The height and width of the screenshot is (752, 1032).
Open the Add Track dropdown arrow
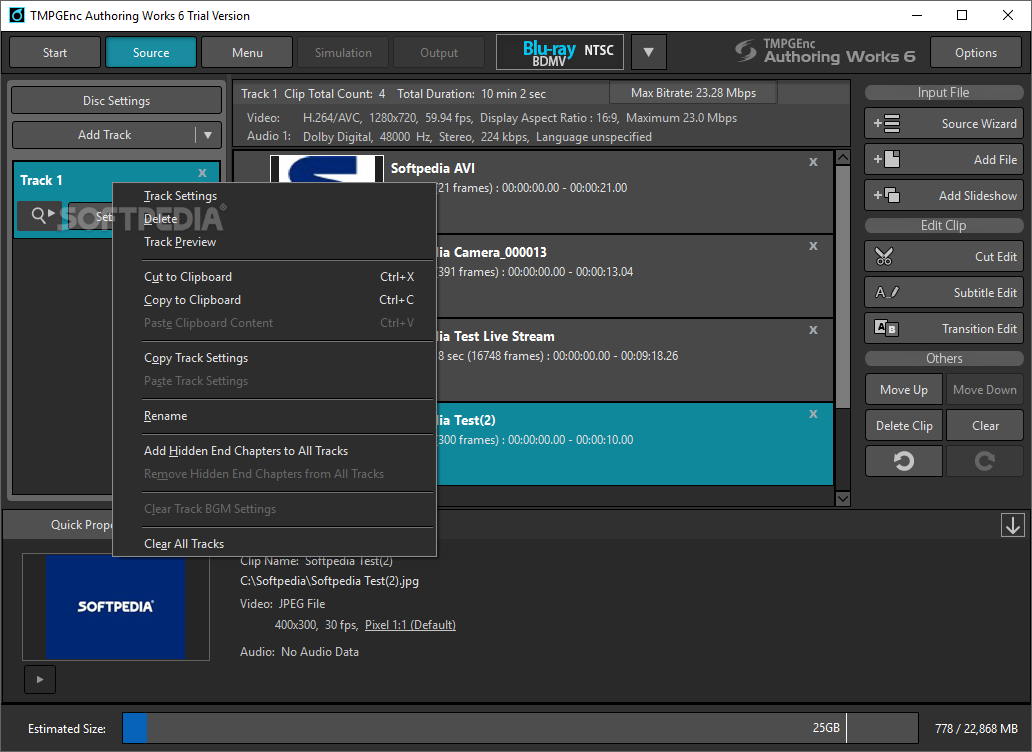(x=208, y=135)
